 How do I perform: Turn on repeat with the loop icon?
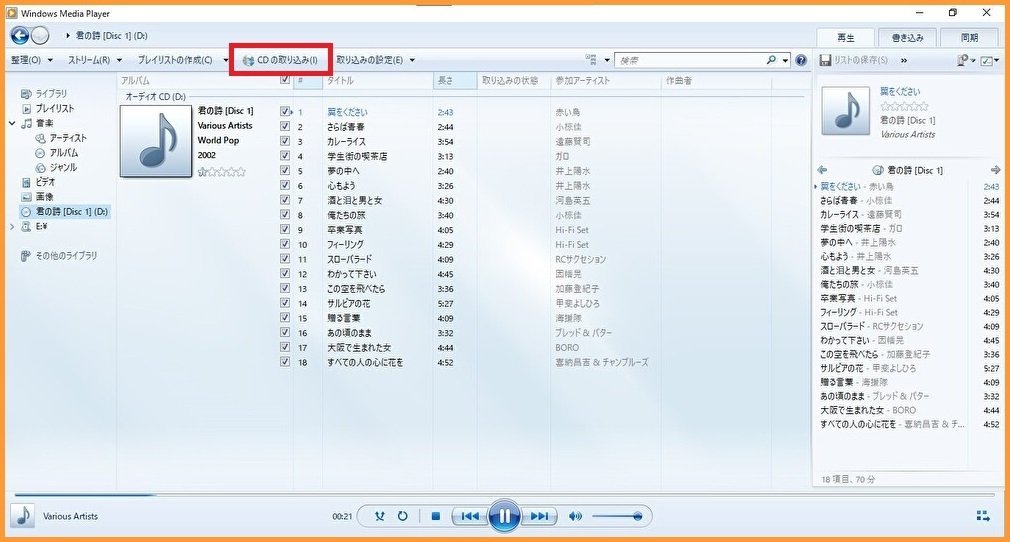[x=403, y=516]
